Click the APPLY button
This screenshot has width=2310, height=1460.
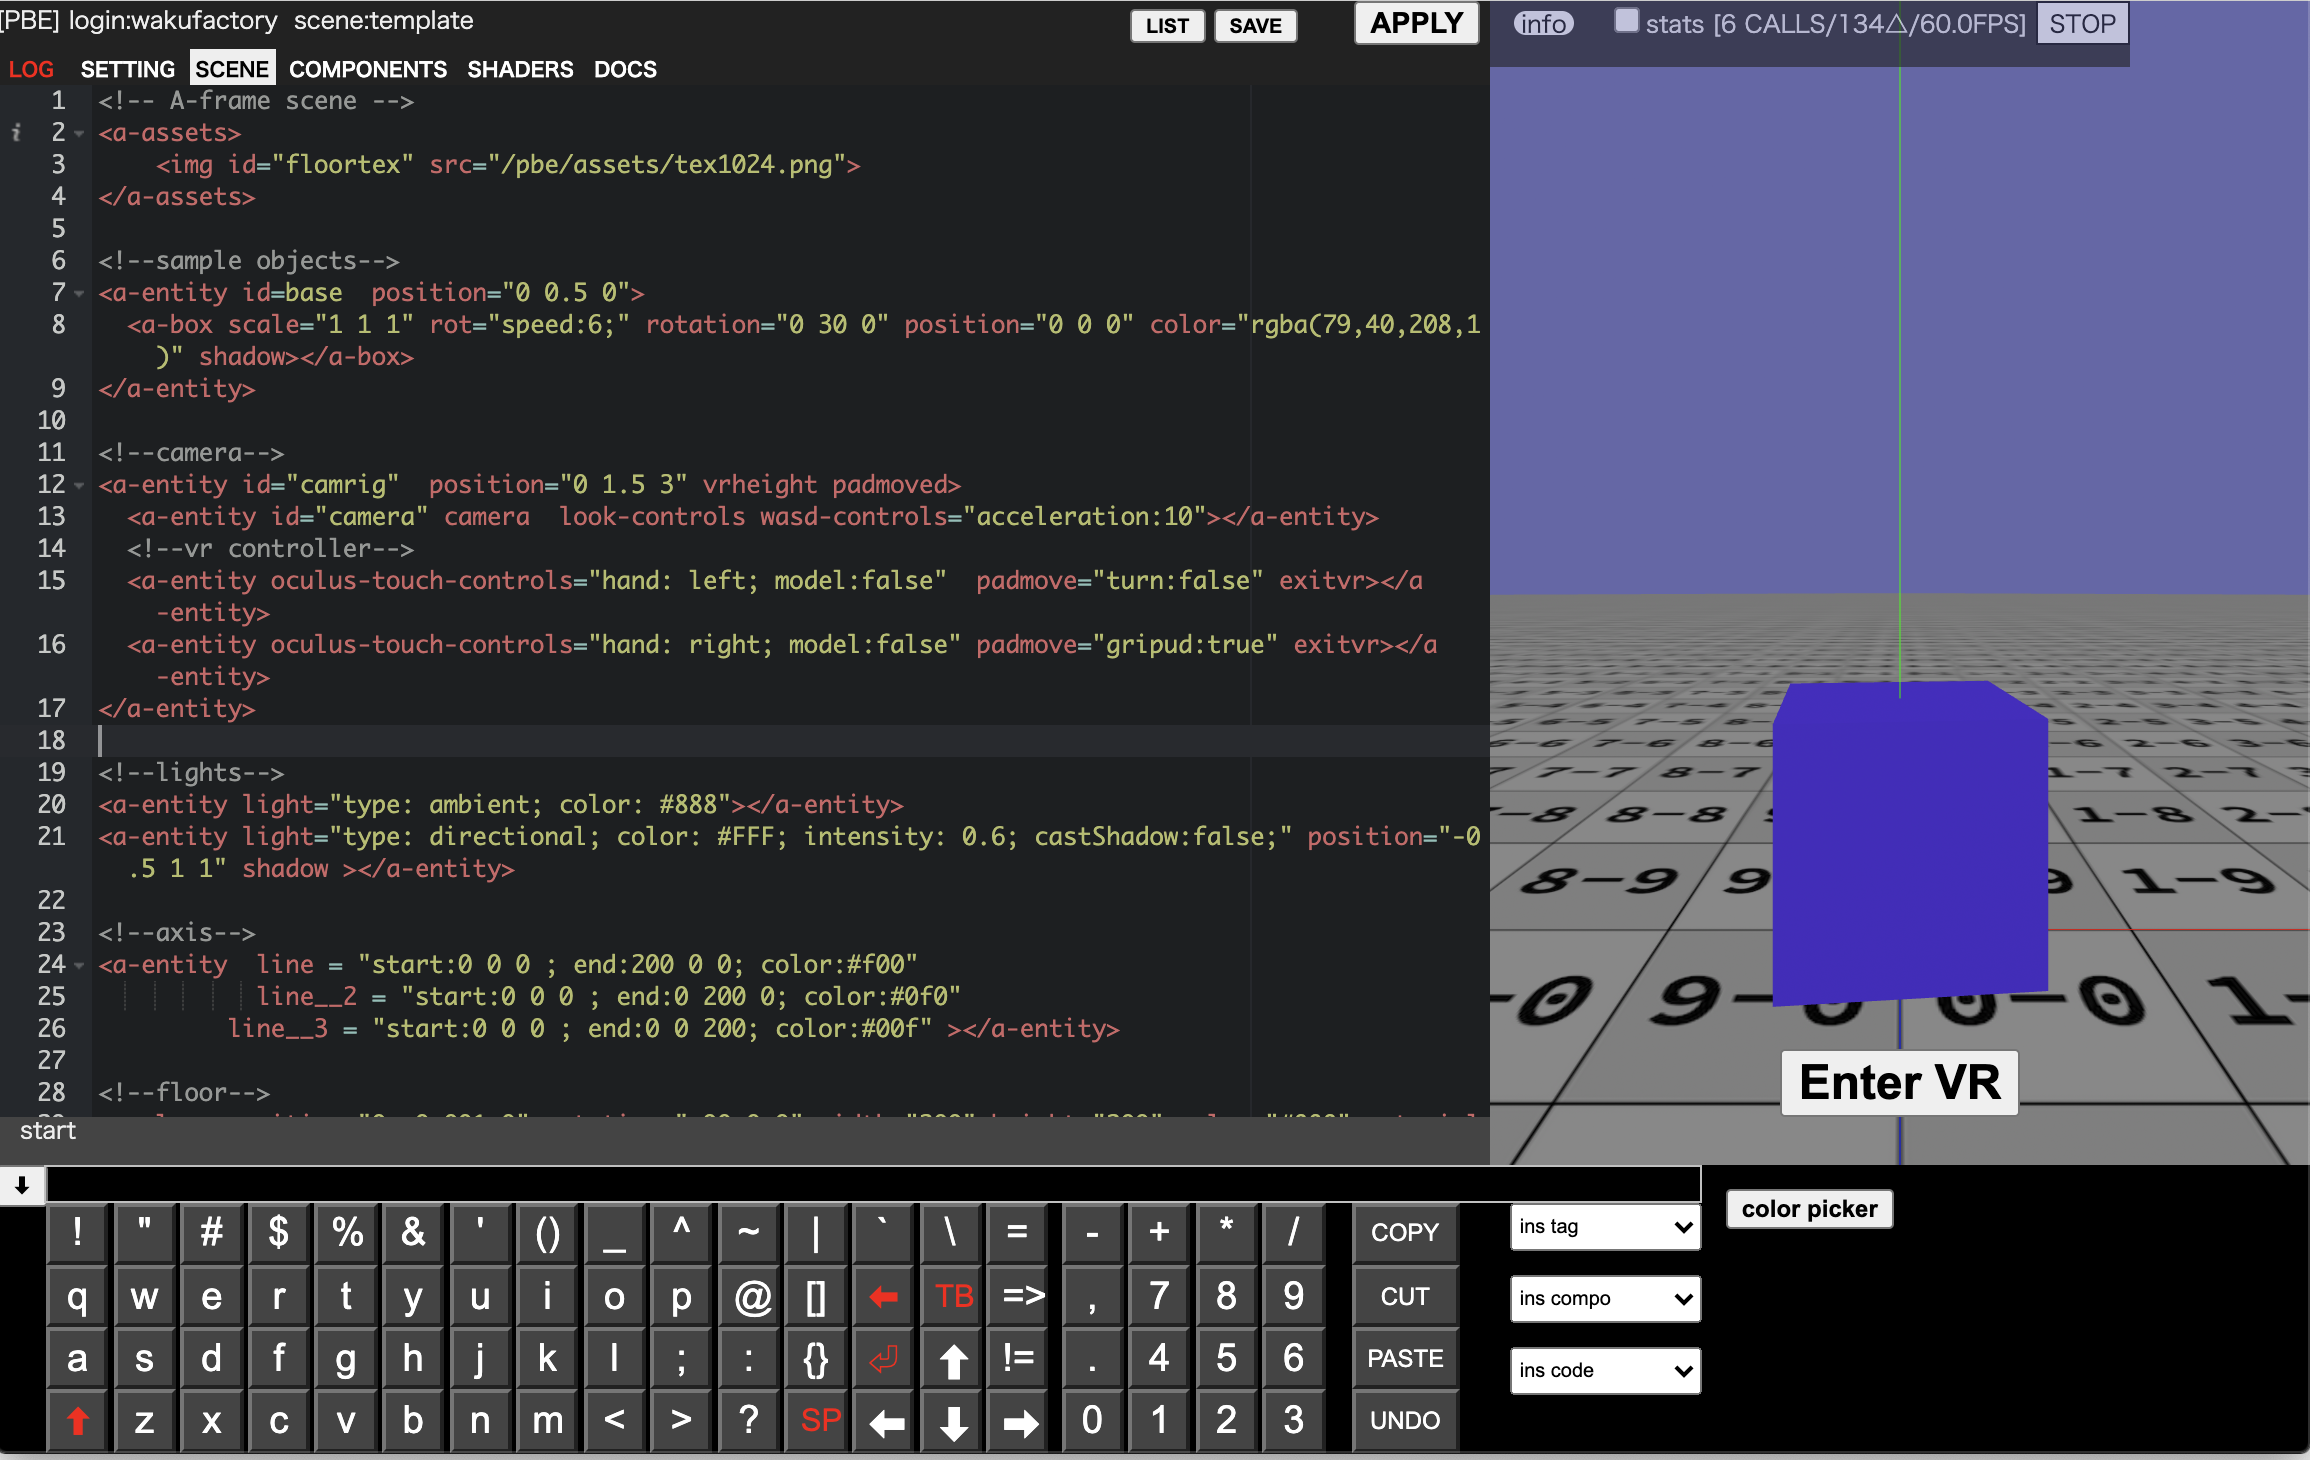(x=1416, y=23)
